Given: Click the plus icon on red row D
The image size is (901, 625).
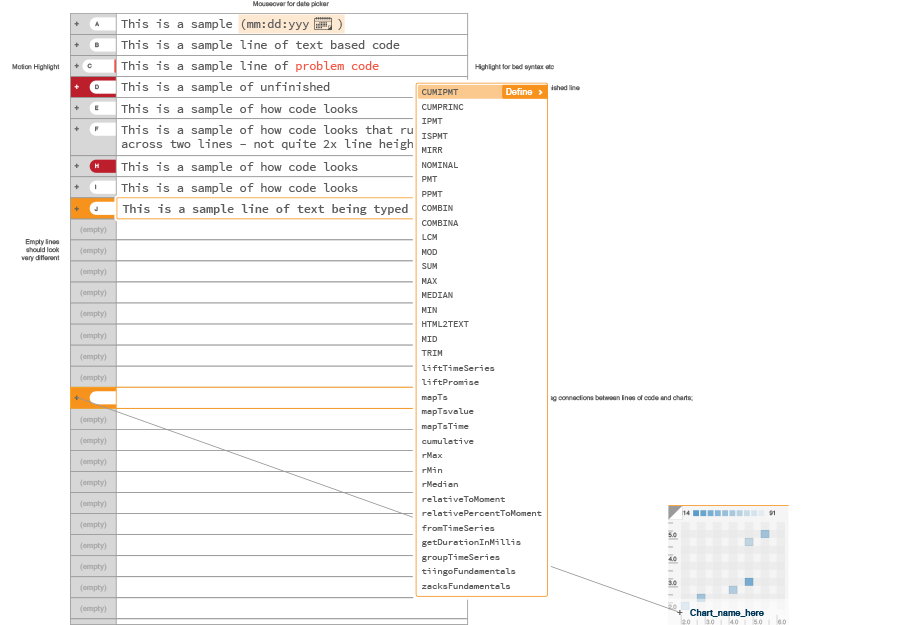Looking at the screenshot, I should [77, 87].
